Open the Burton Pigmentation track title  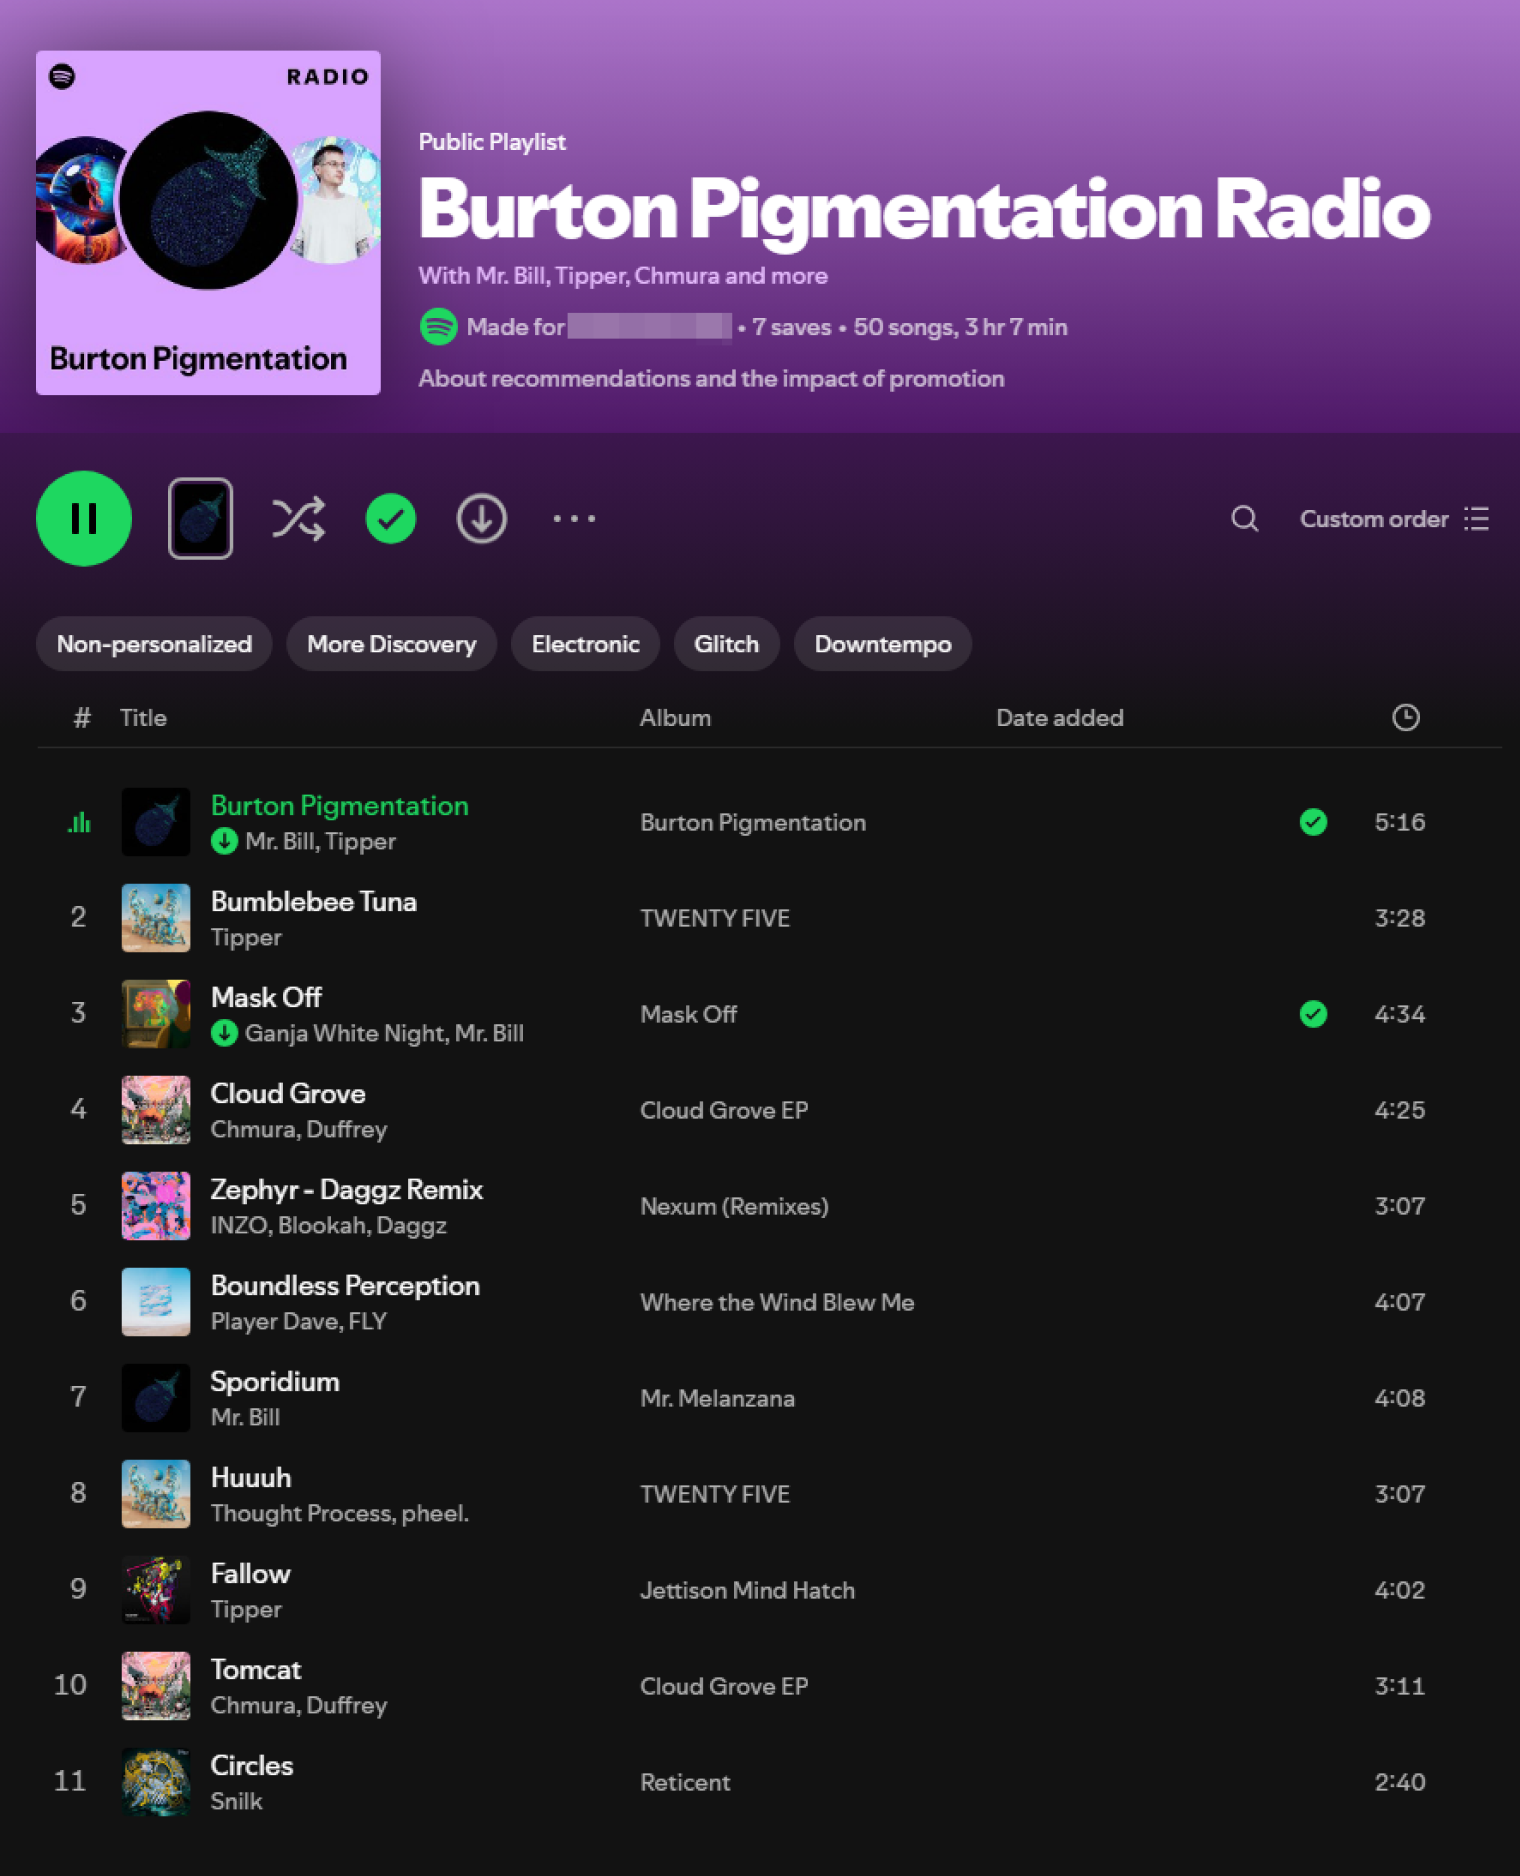339,805
